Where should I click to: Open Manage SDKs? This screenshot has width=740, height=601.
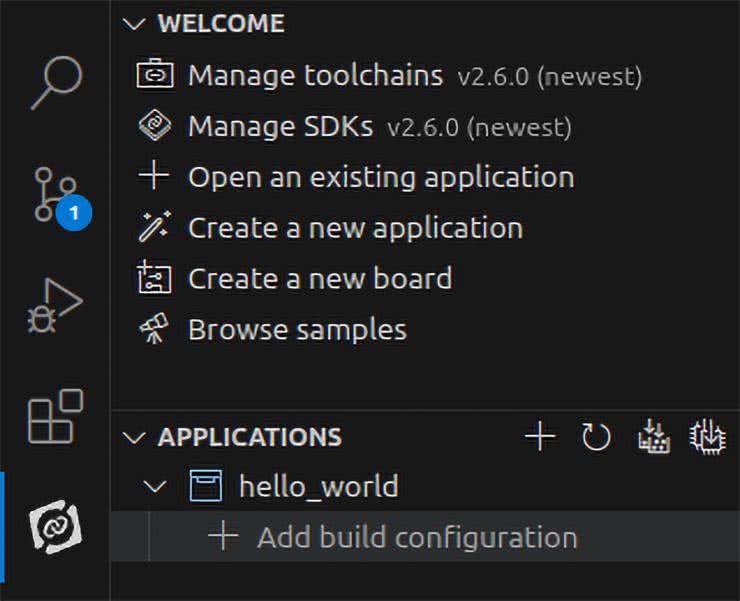pos(280,127)
